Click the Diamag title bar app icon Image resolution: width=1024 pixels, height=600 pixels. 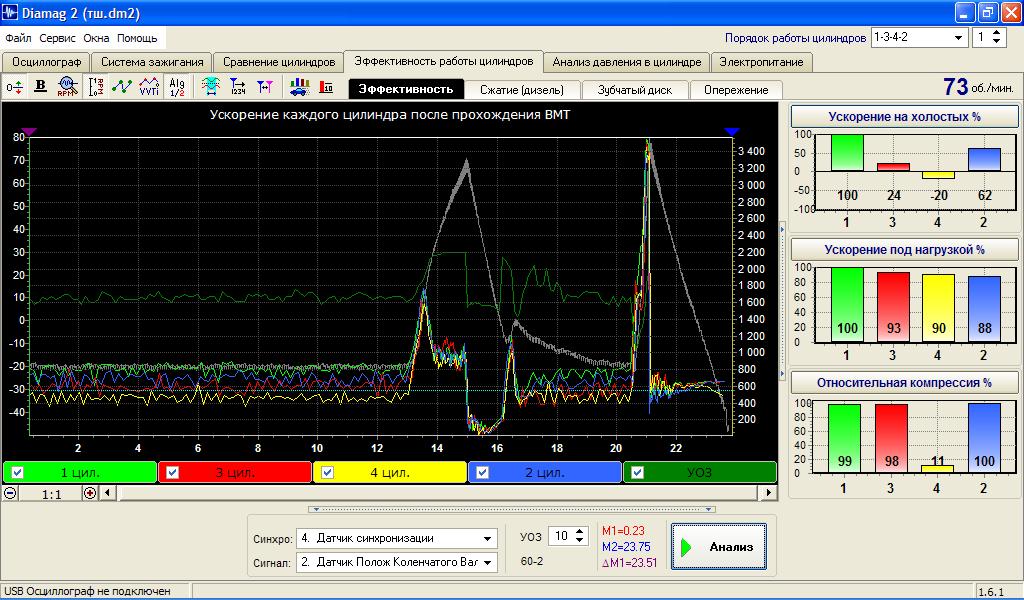coord(10,12)
